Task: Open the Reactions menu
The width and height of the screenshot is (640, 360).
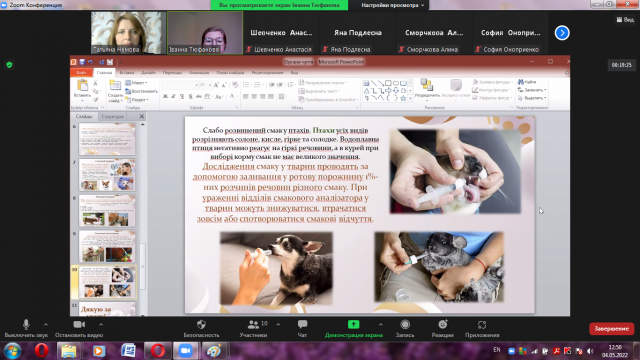Action: (x=442, y=328)
